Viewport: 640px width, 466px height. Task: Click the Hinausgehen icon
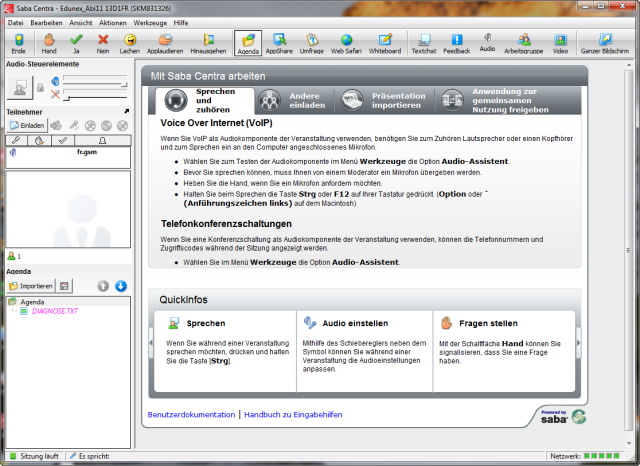[x=208, y=44]
